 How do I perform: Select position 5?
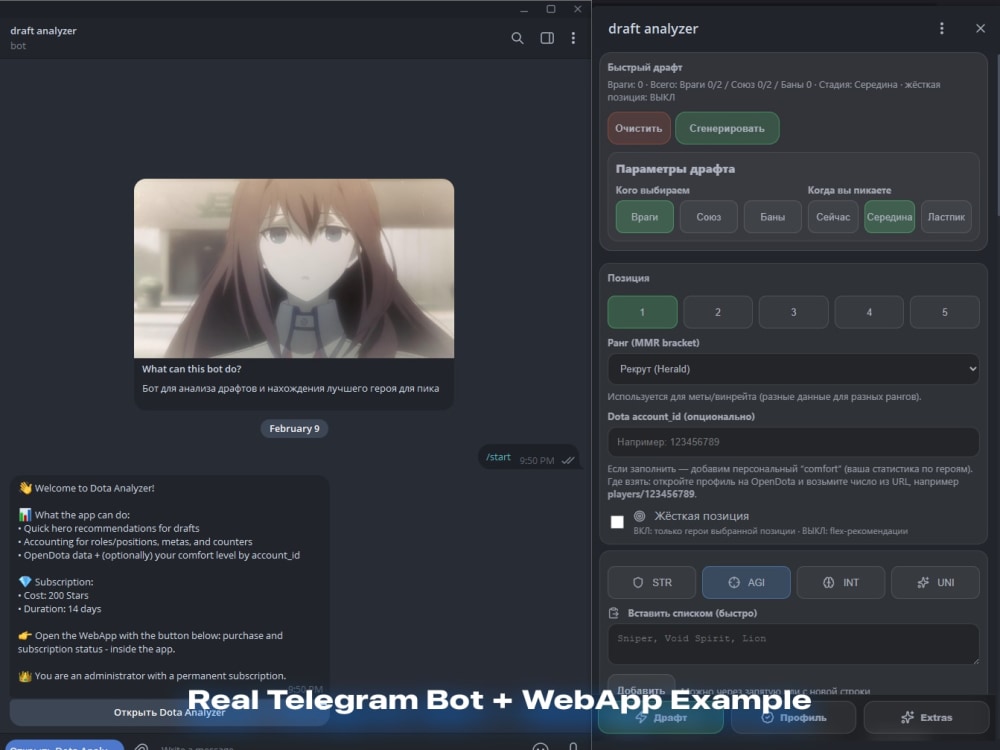[x=945, y=312]
